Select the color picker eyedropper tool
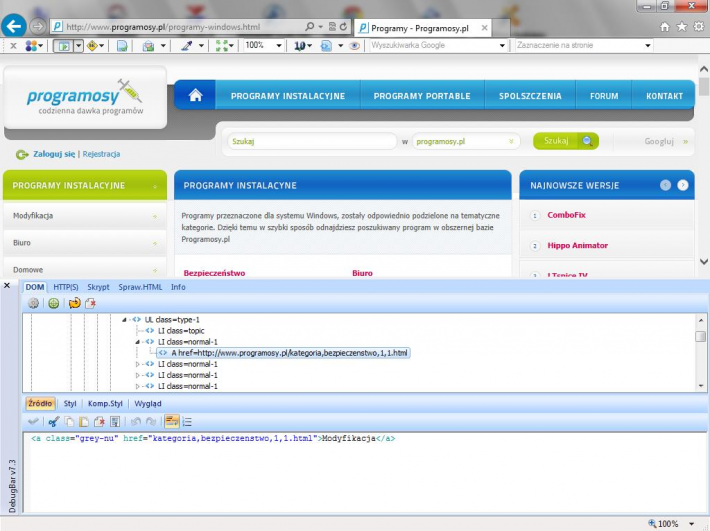This screenshot has height=531, width=710. [x=187, y=46]
